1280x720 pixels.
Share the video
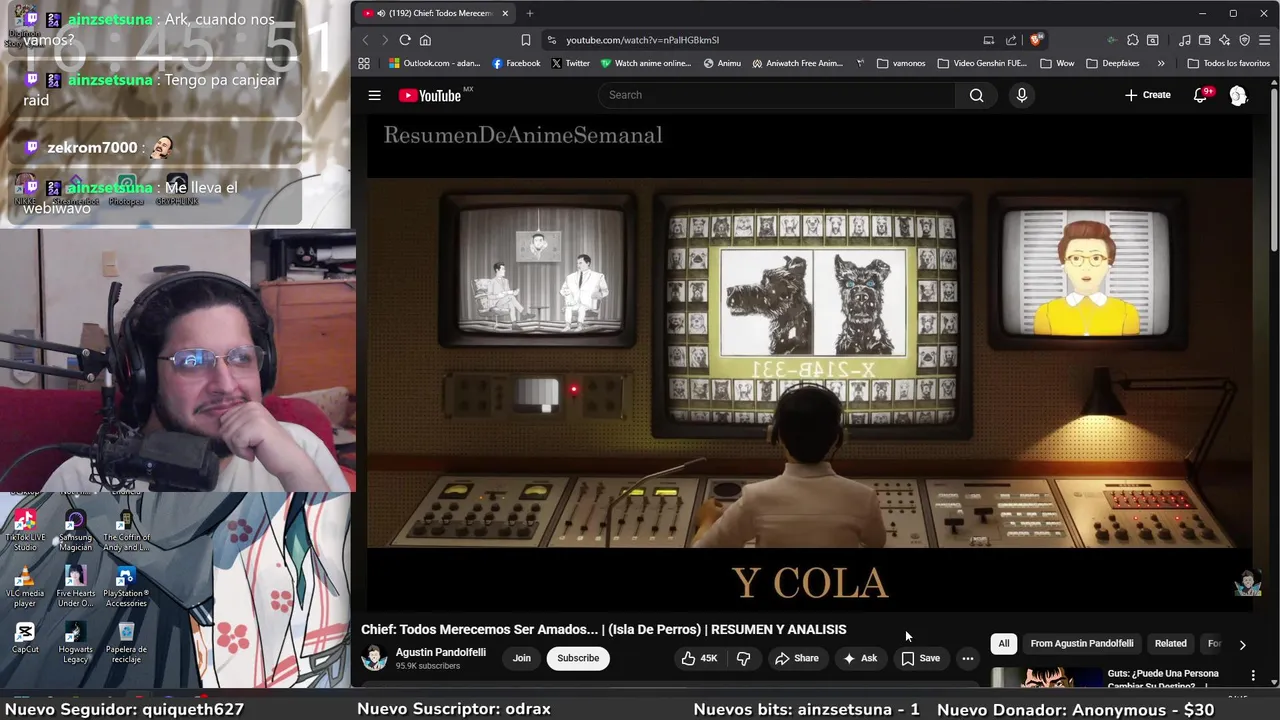tap(796, 658)
